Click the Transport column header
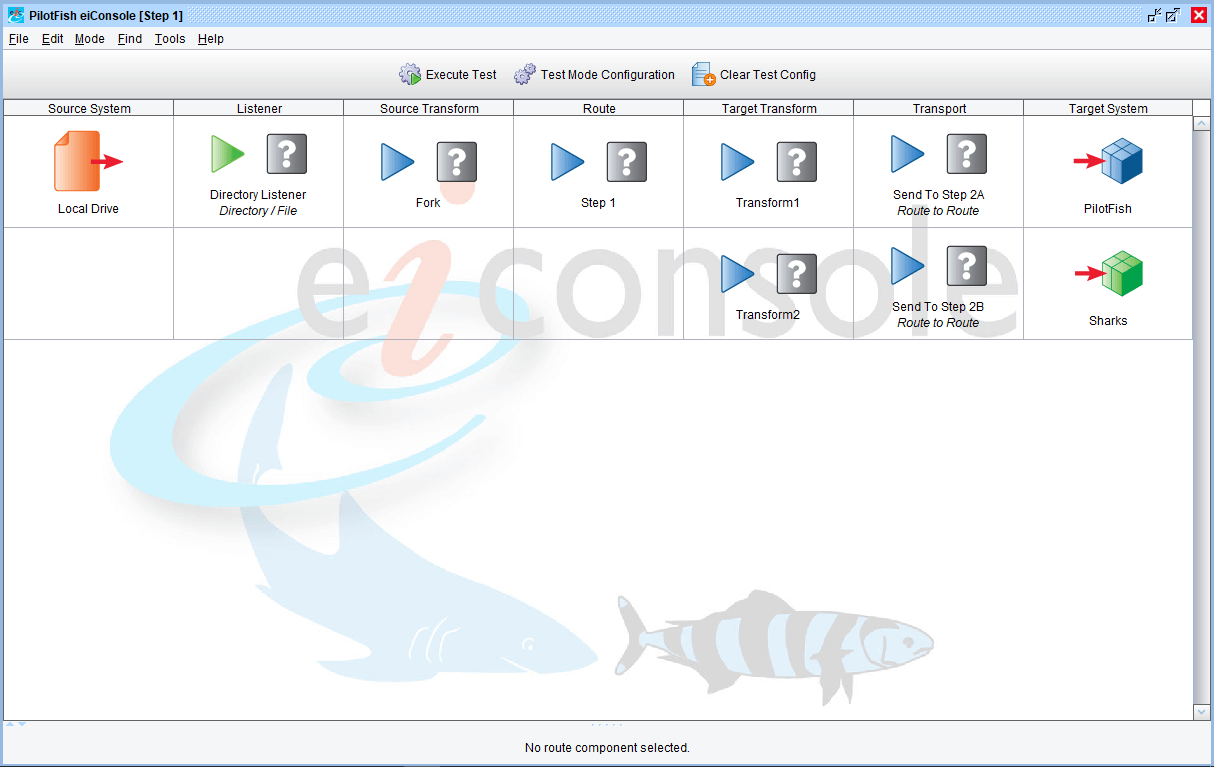Image resolution: width=1214 pixels, height=767 pixels. 939,108
